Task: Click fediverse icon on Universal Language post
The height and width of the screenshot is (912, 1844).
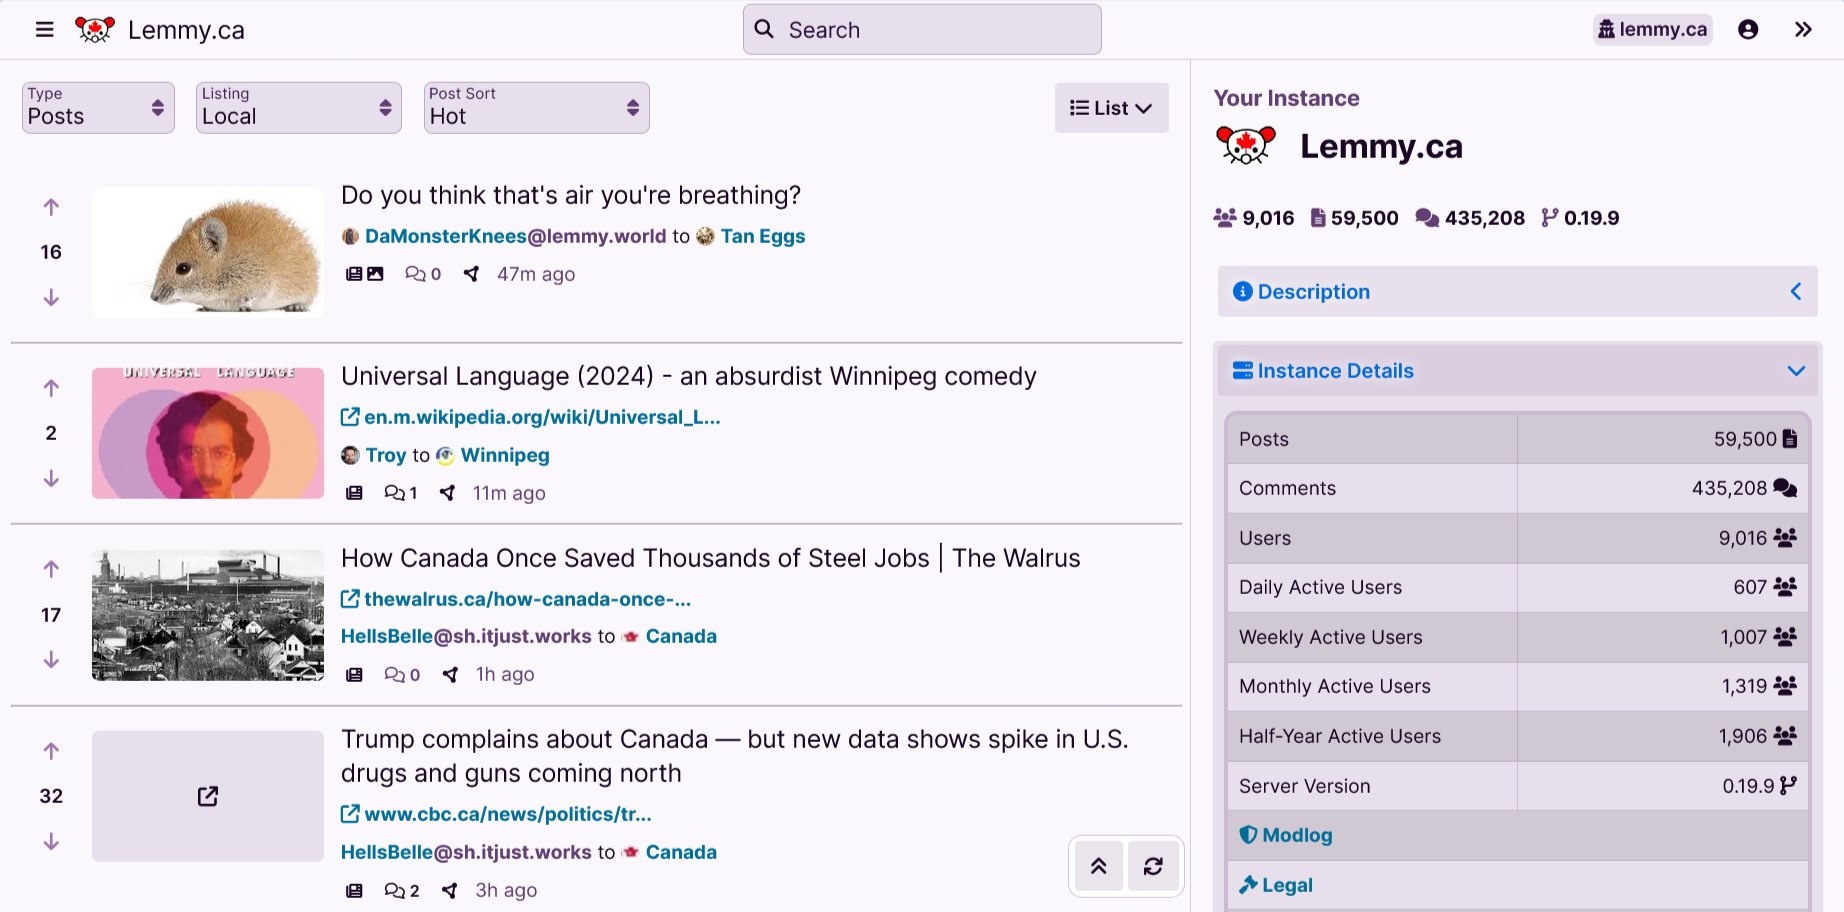Action: (447, 493)
